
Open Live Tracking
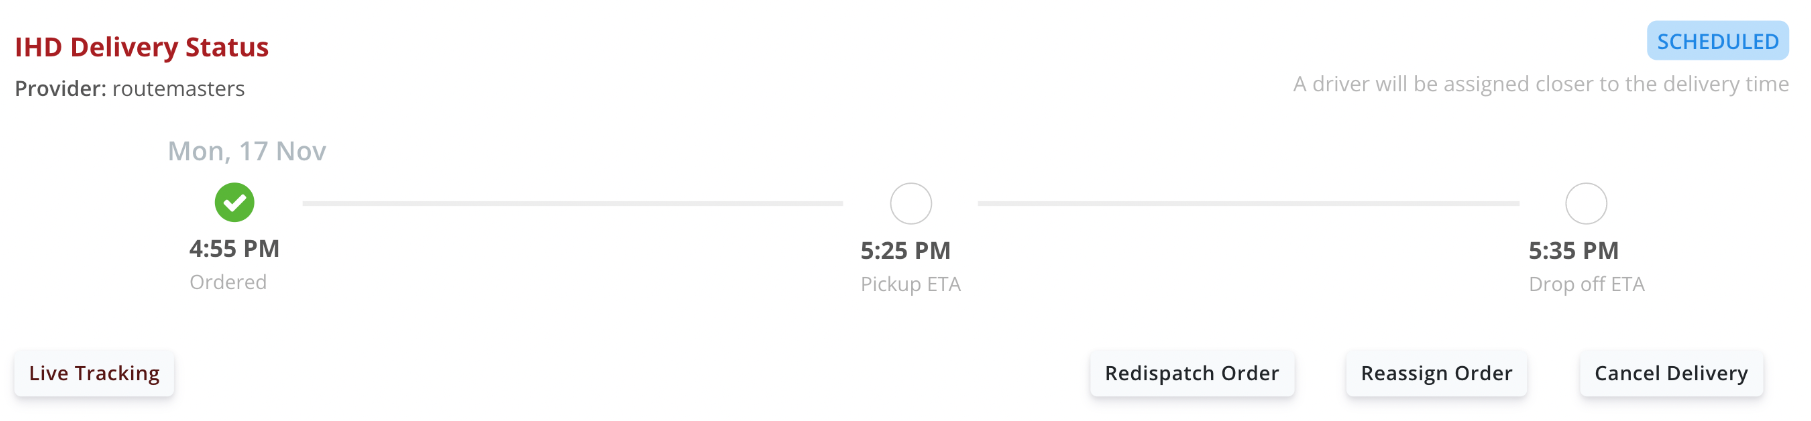[94, 373]
